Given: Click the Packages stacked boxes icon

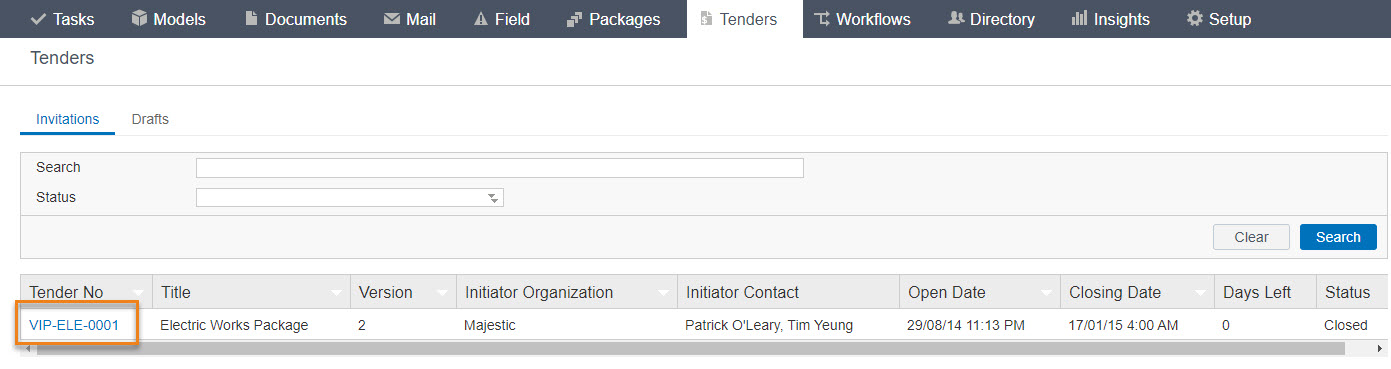Looking at the screenshot, I should pos(574,19).
